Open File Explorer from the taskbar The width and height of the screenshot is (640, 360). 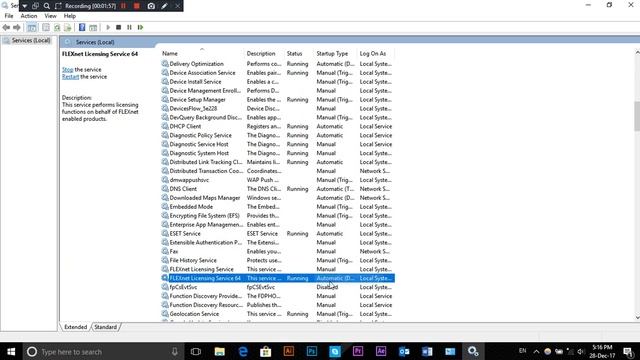pyautogui.click(x=220, y=351)
